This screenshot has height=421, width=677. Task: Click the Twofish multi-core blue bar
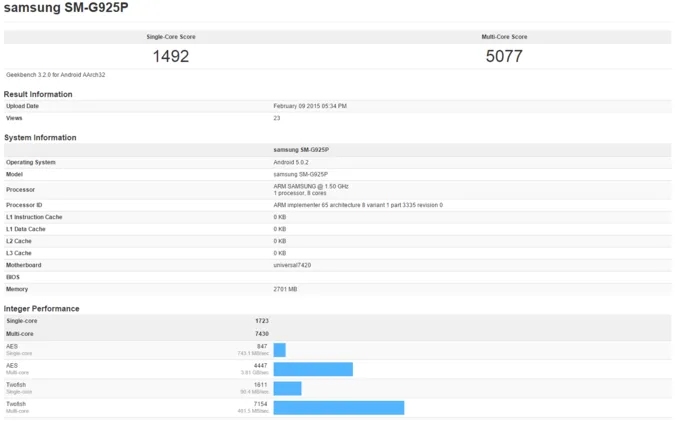pos(339,408)
